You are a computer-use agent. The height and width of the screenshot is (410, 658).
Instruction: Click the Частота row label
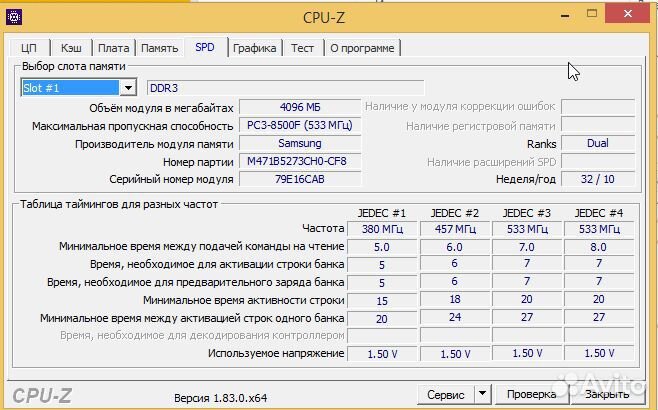point(323,228)
